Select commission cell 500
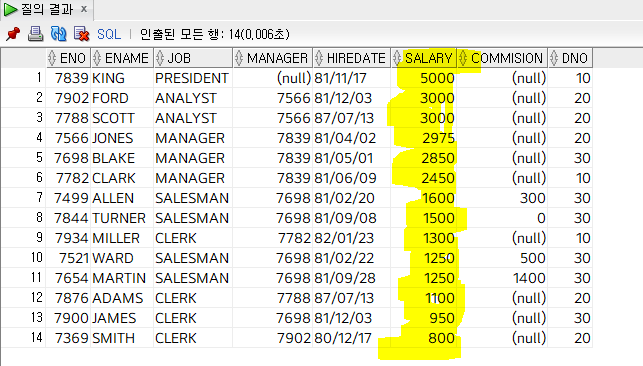Image resolution: width=643 pixels, height=366 pixels. (502, 258)
